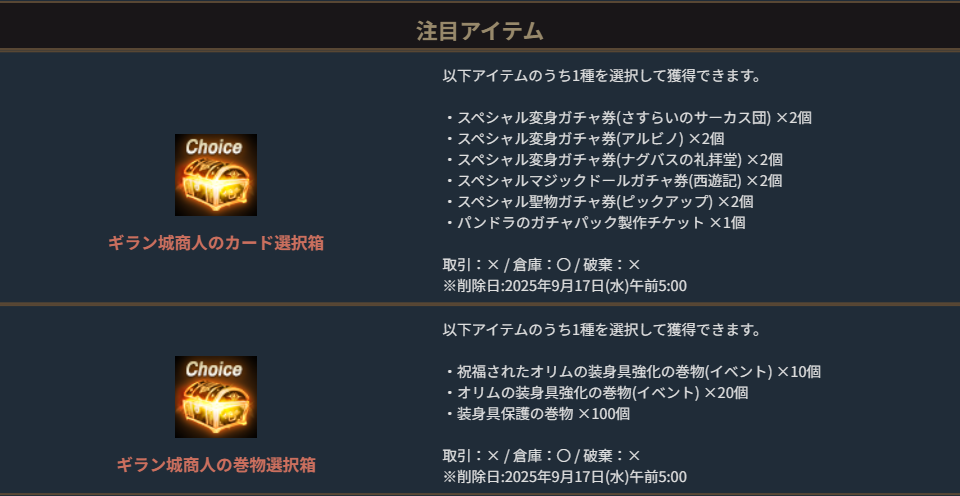Select the 西遊記 magic doll gacha line

tap(612, 181)
